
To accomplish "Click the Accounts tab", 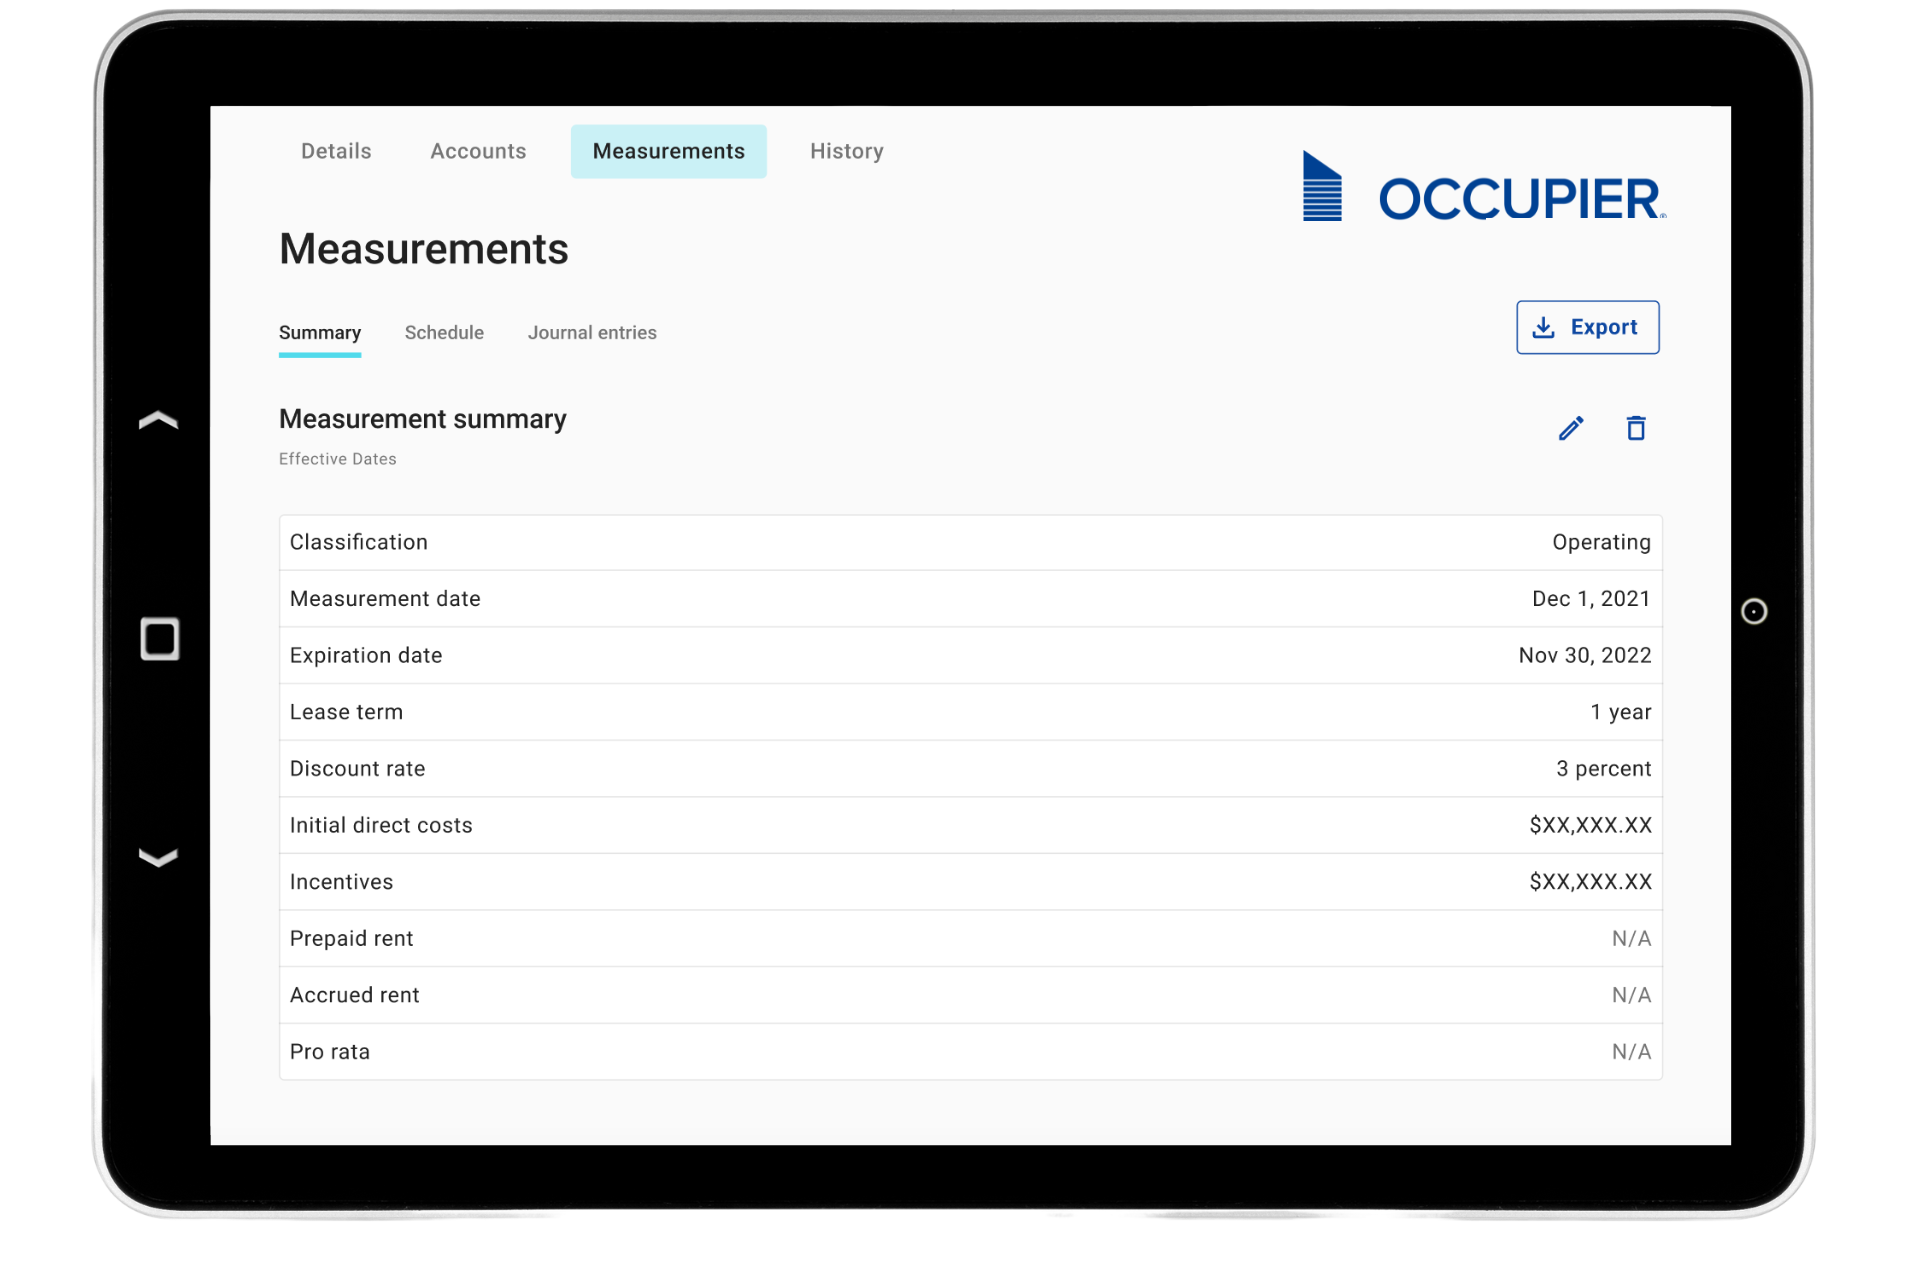I will click(479, 149).
